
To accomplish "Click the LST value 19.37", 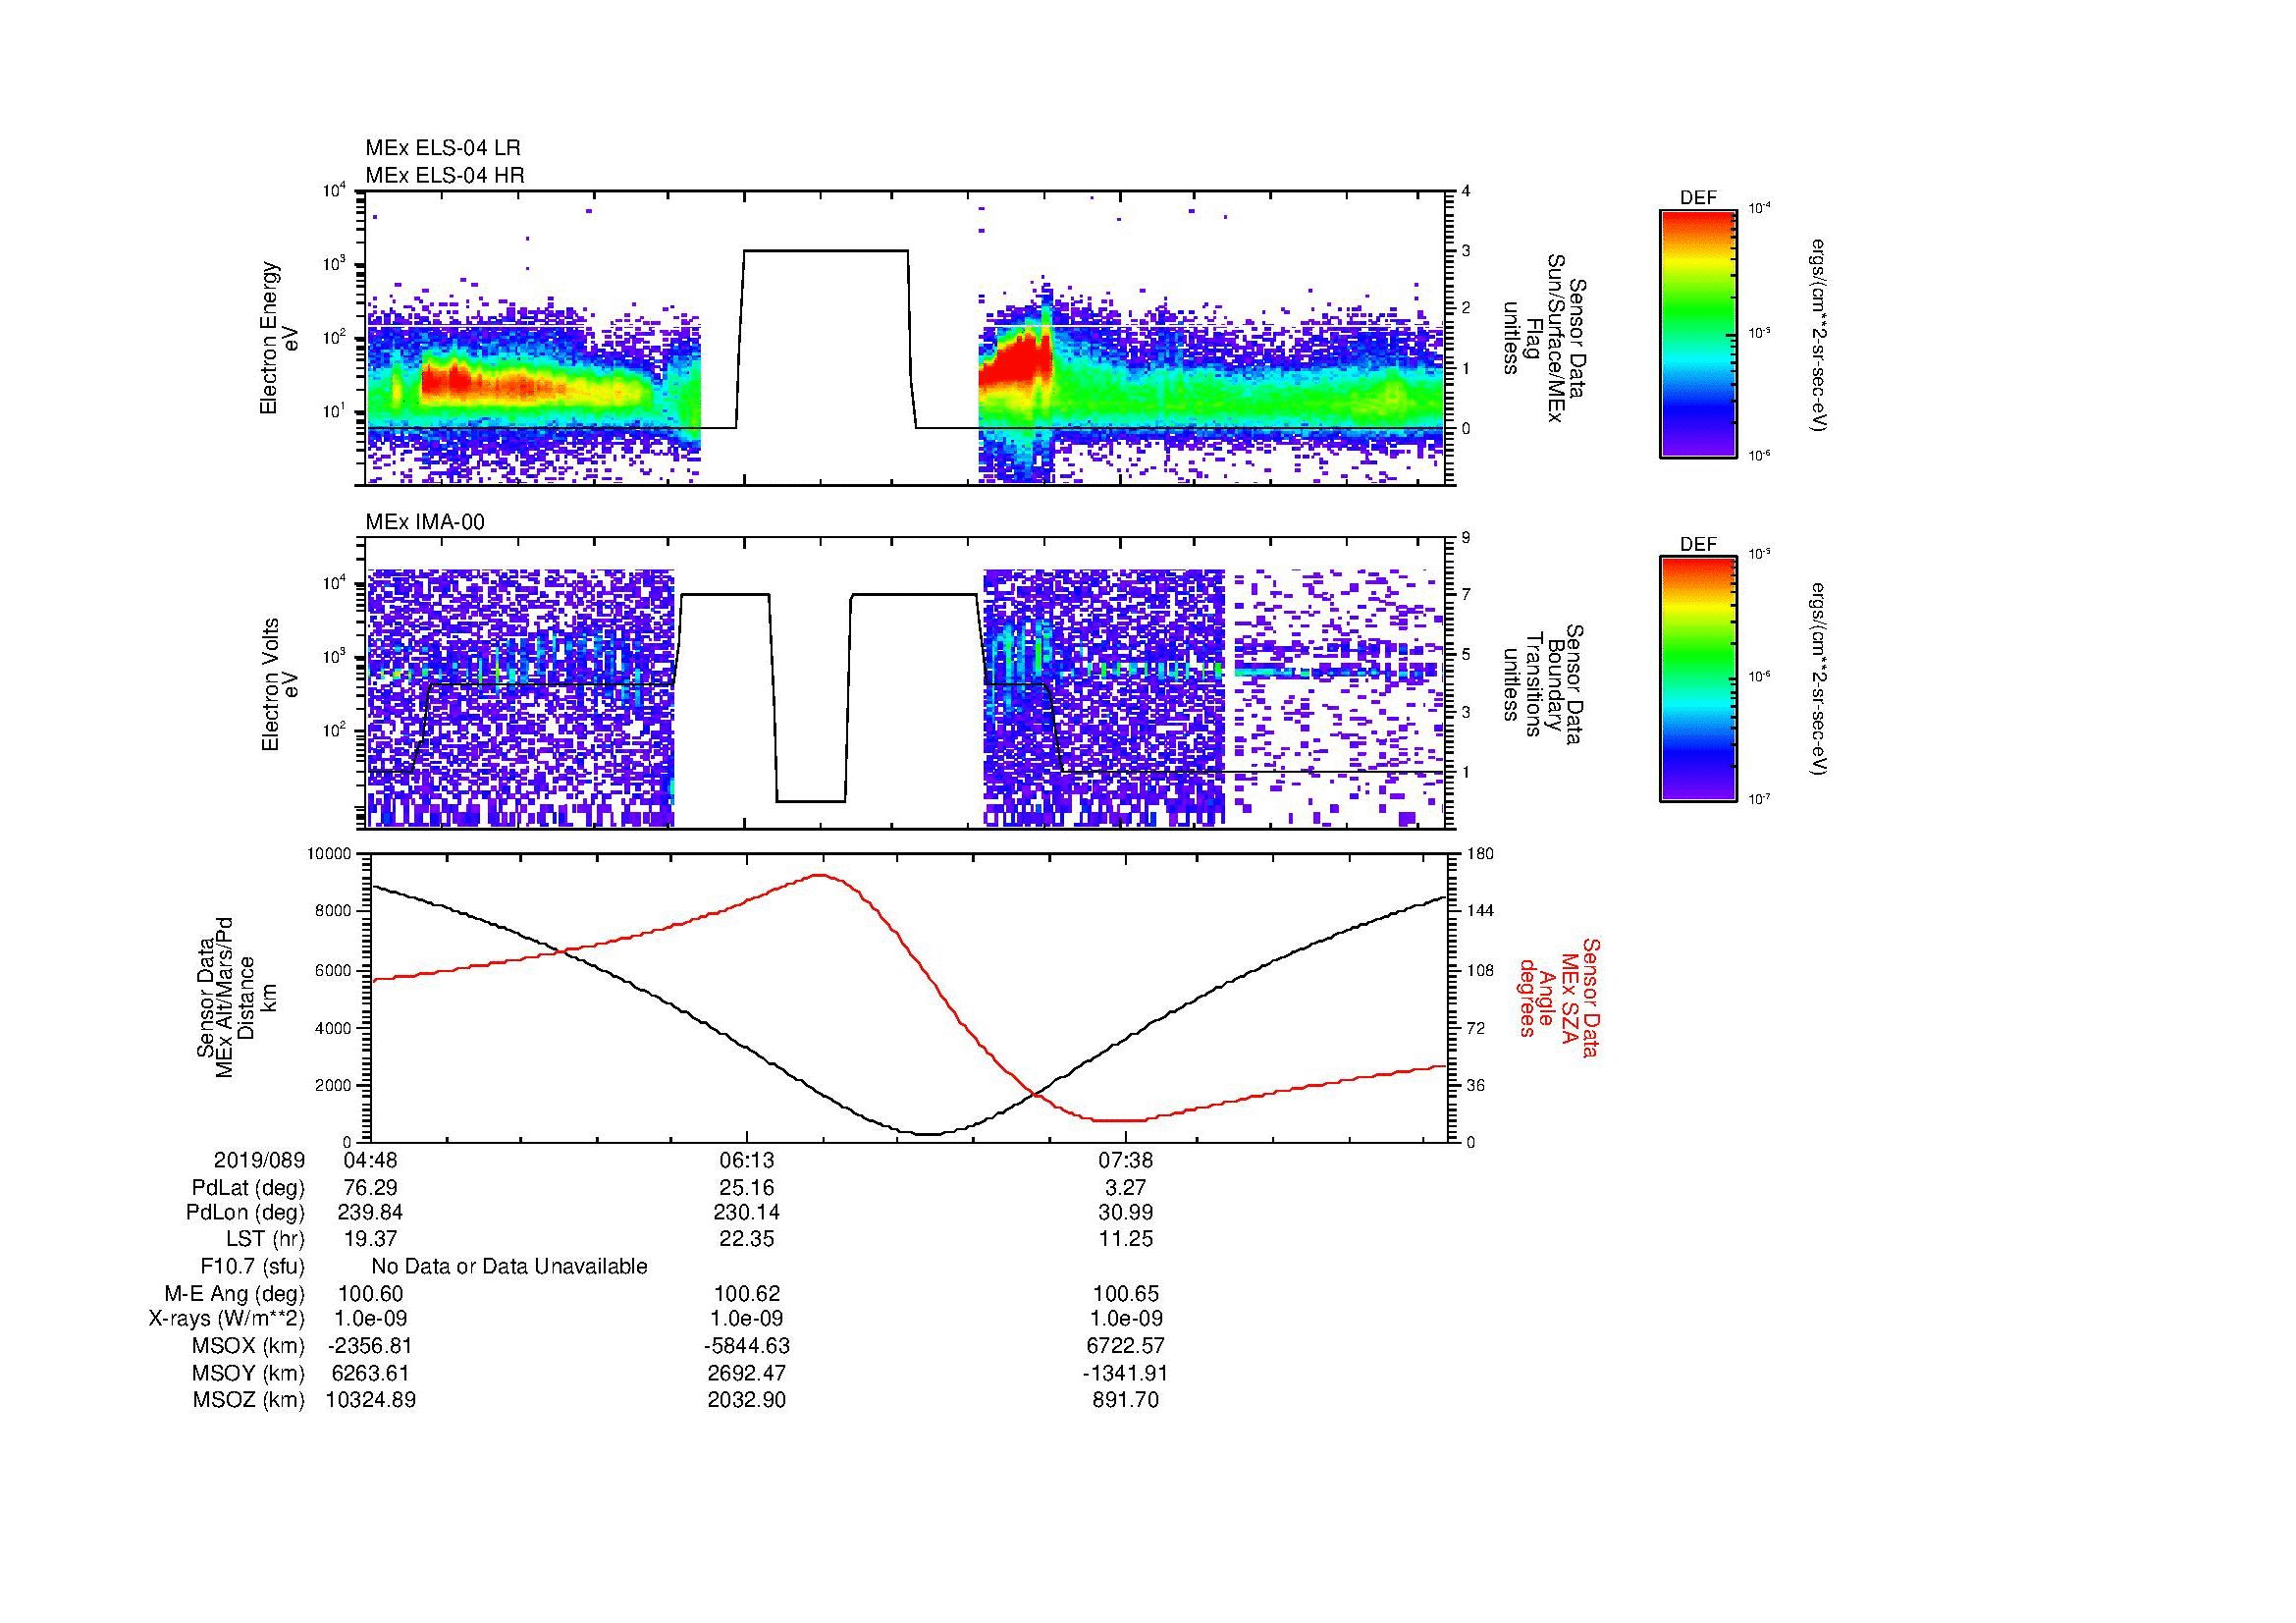I will pyautogui.click(x=370, y=1239).
